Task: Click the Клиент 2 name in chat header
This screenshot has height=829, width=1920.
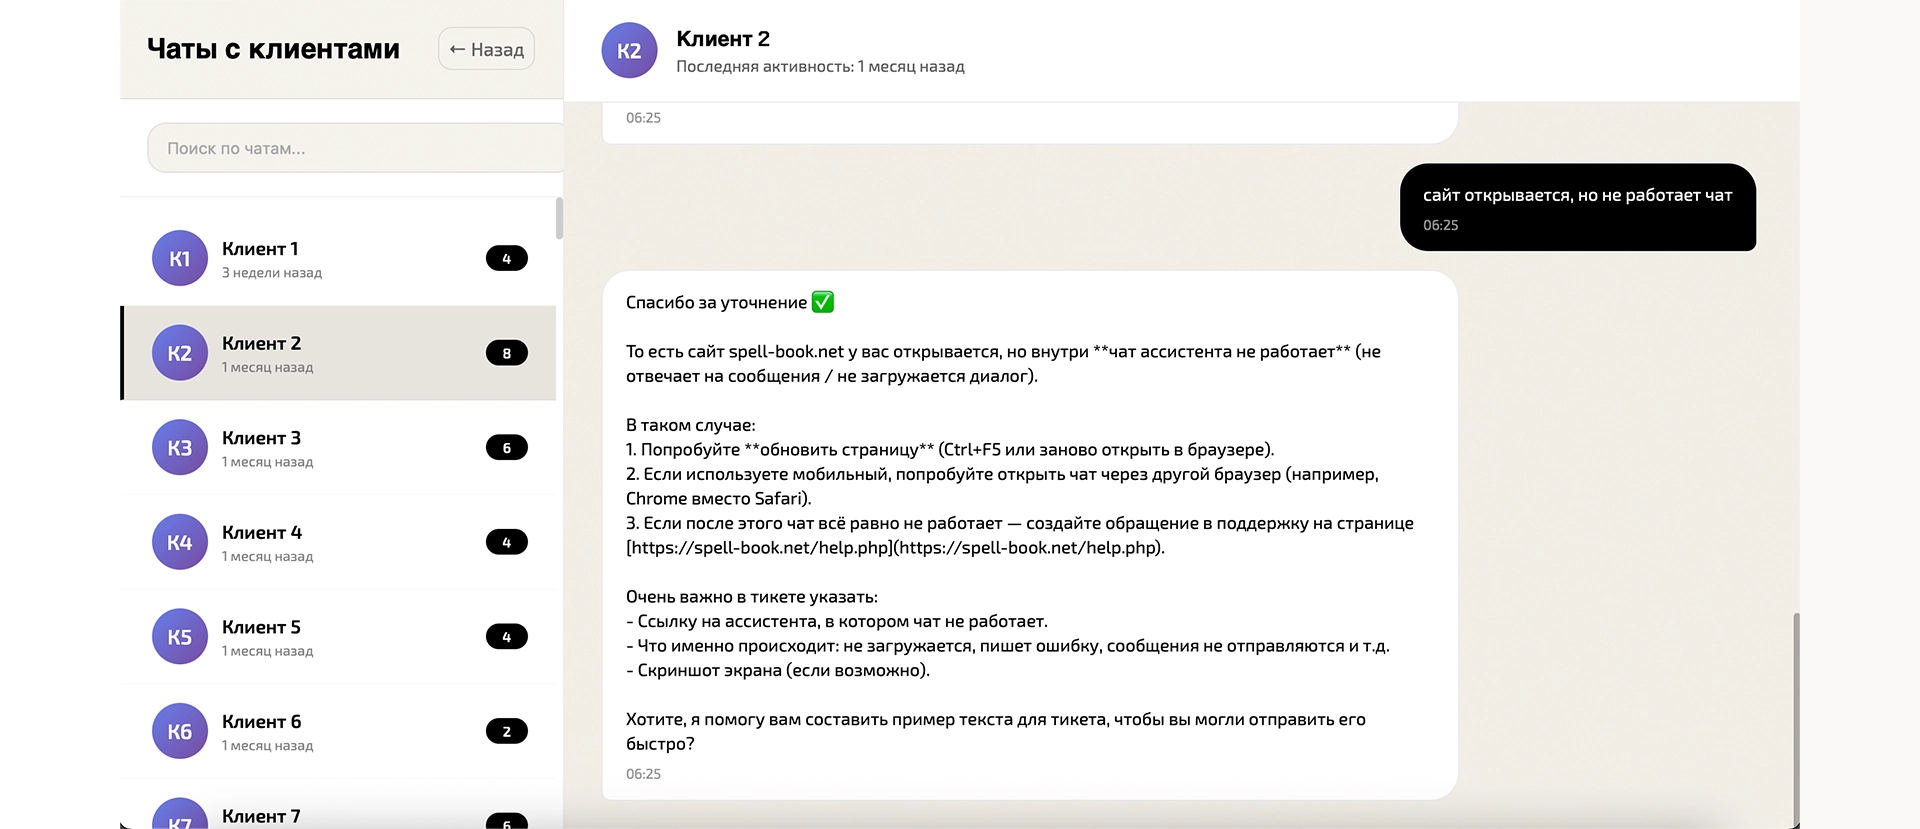Action: point(723,39)
